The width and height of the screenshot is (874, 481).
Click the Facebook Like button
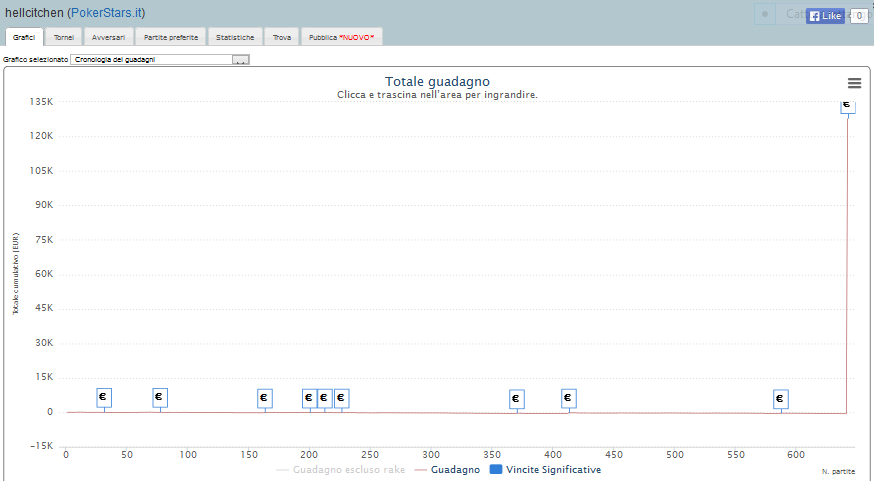pos(826,16)
